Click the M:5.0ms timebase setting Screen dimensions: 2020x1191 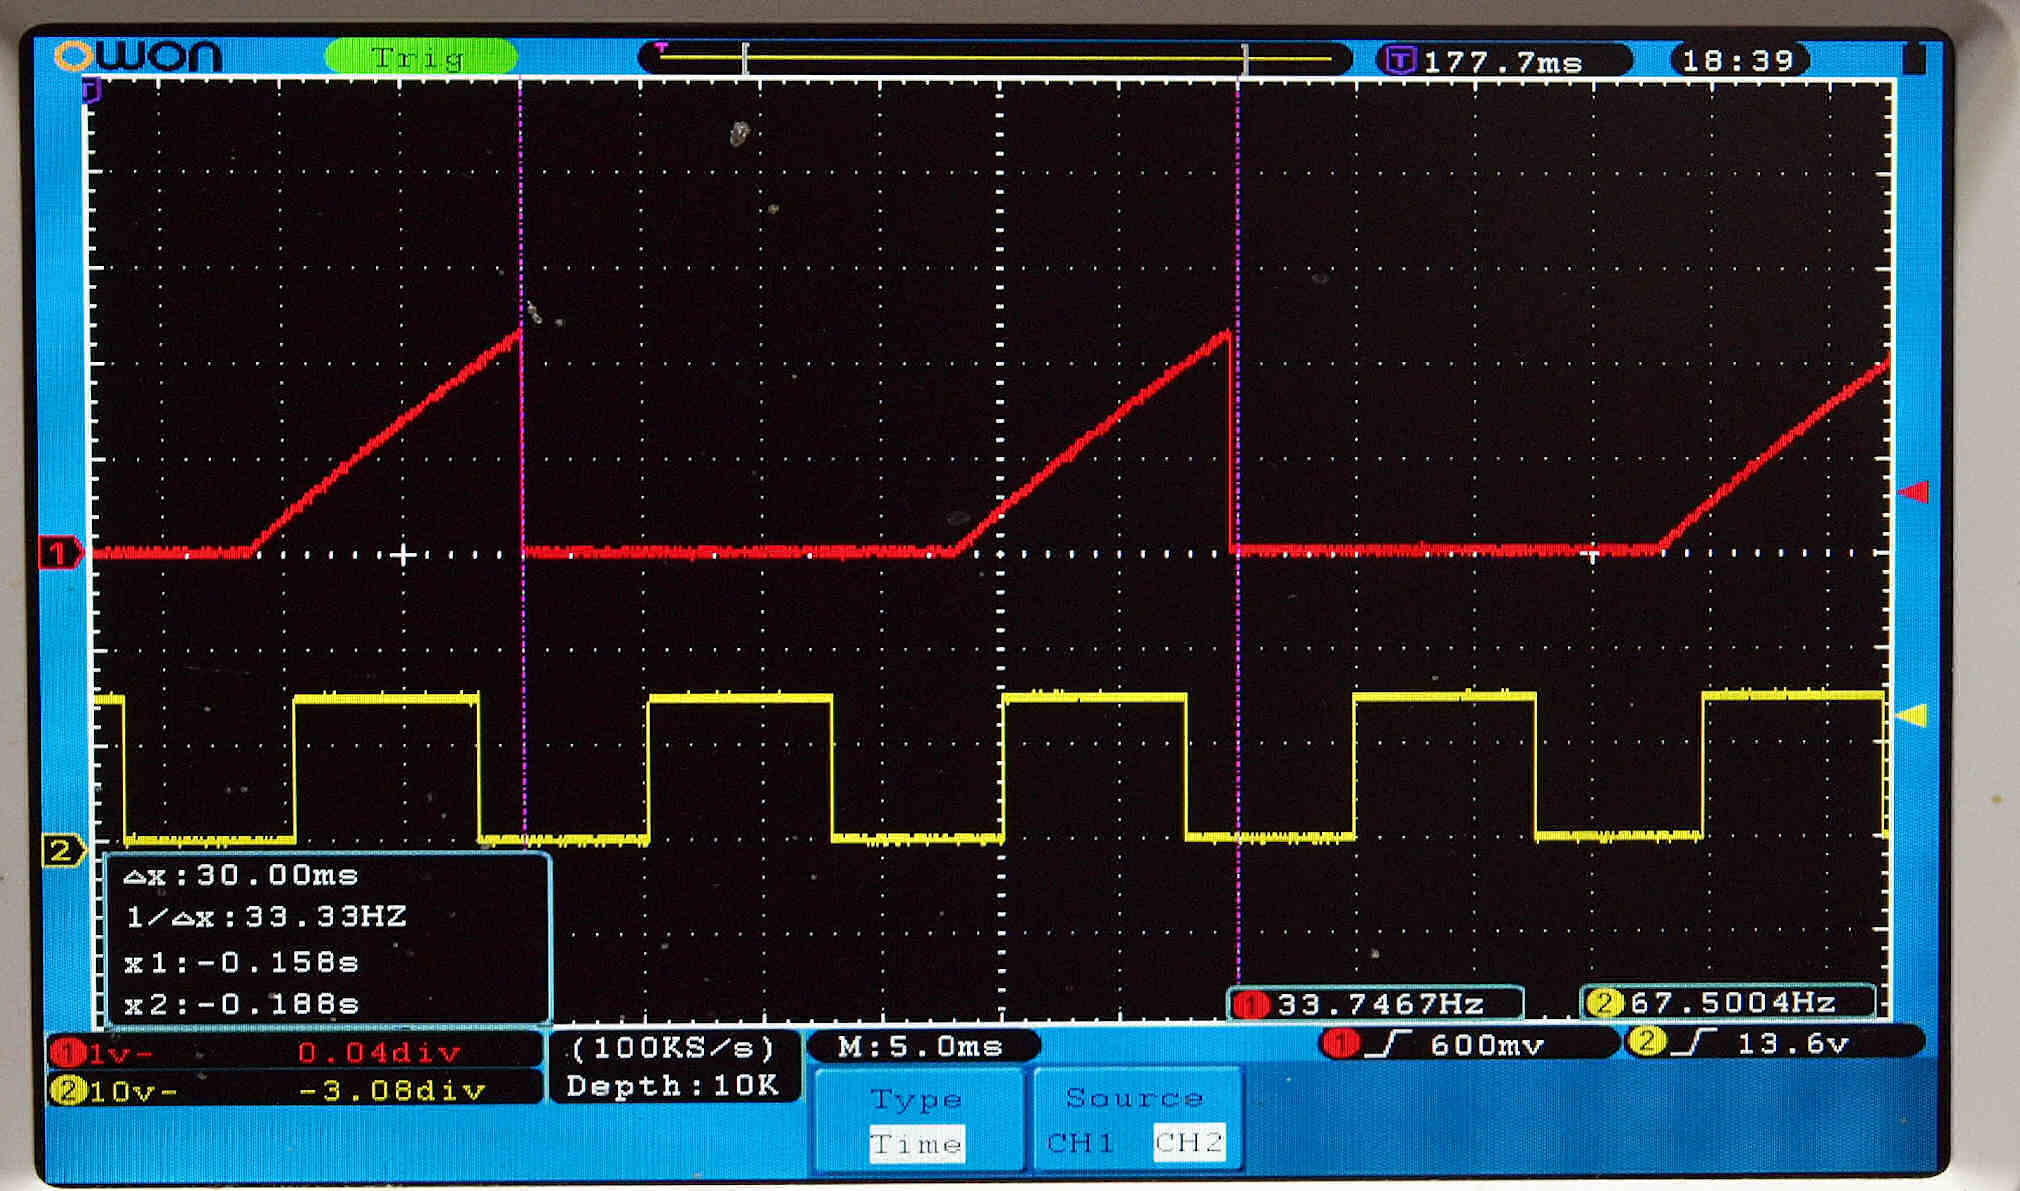(x=921, y=1047)
